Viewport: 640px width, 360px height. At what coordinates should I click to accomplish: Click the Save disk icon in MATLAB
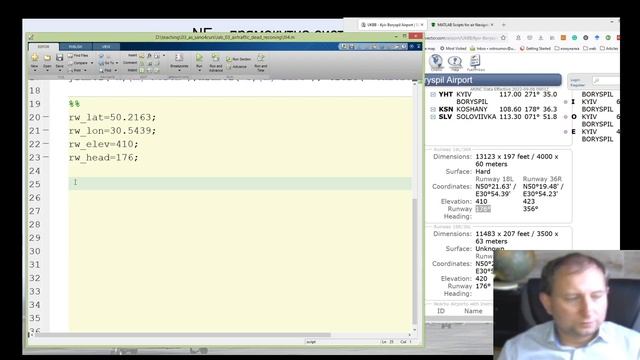[60, 58]
